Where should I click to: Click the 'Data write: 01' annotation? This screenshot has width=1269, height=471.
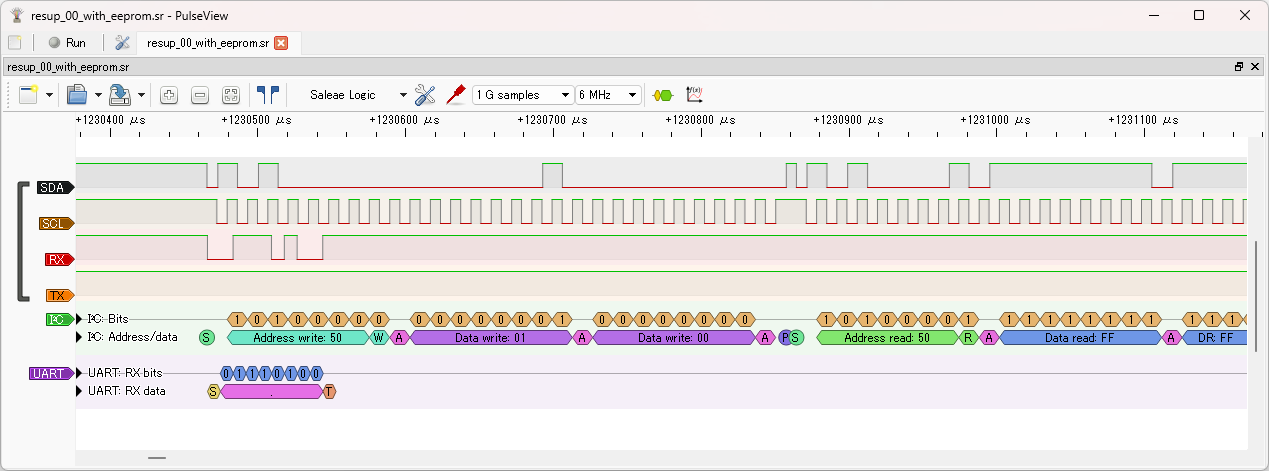coord(491,337)
